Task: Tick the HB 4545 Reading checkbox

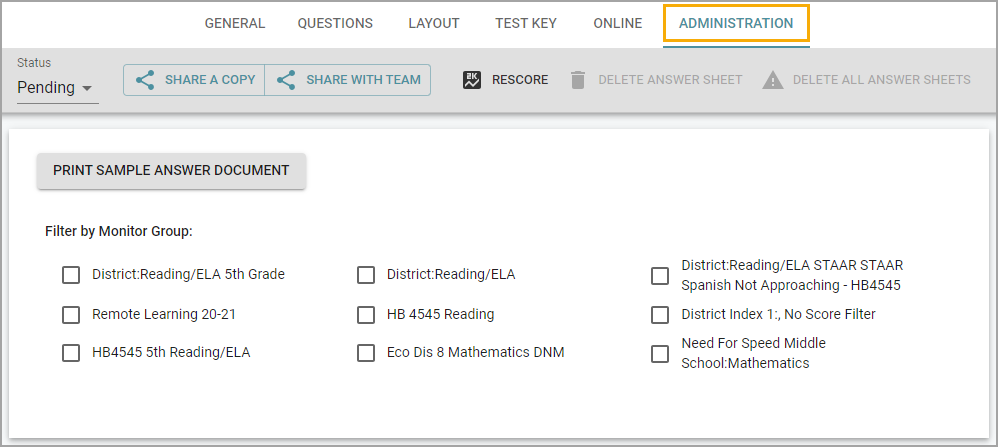Action: click(x=366, y=315)
